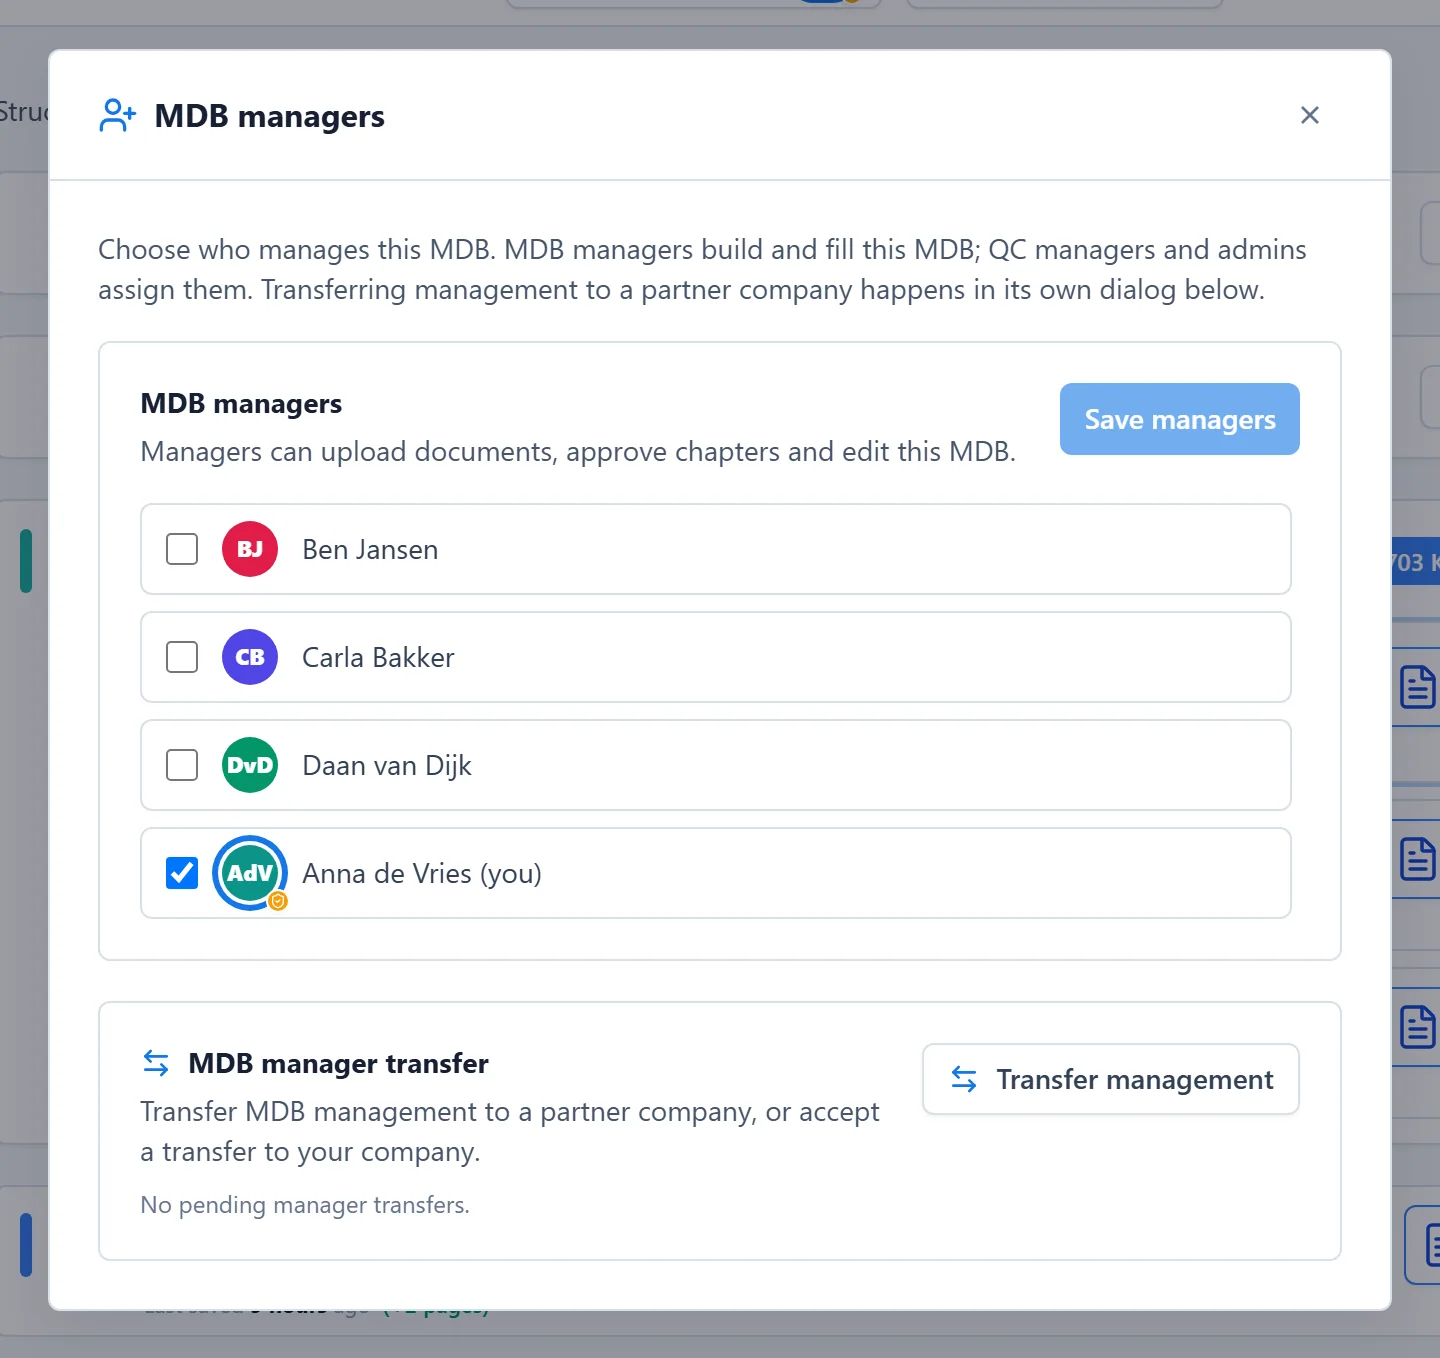
Task: Click the BJ avatar for Ben Jansen
Action: coord(250,549)
